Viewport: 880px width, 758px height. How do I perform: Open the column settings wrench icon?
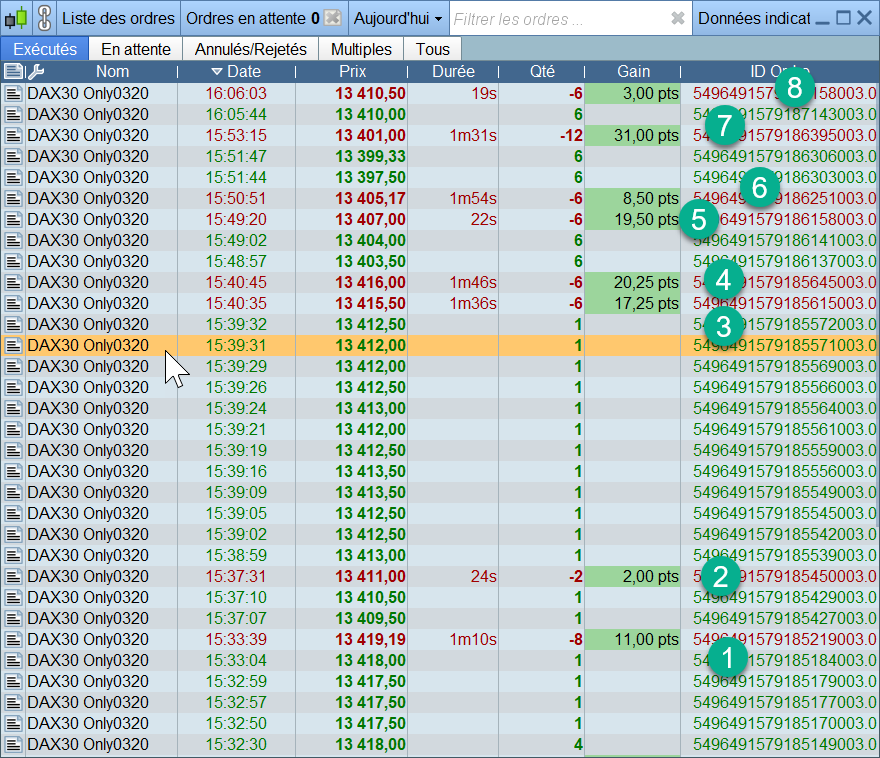pos(35,71)
